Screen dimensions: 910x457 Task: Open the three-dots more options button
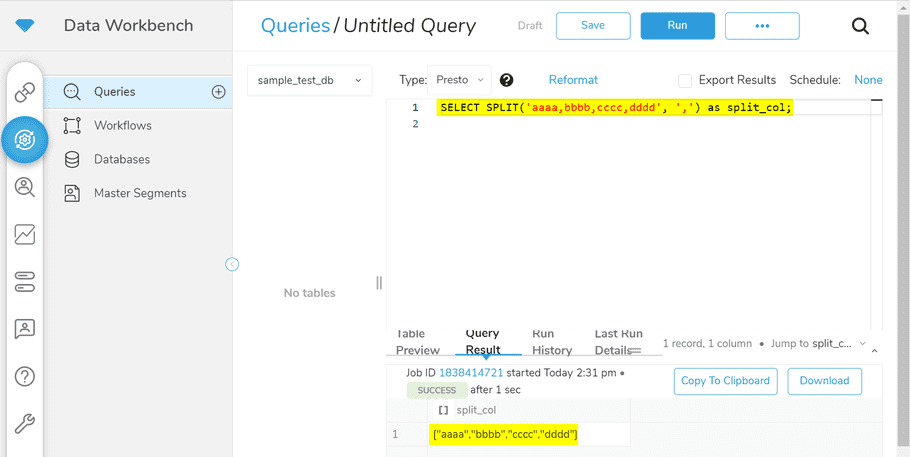[x=762, y=26]
